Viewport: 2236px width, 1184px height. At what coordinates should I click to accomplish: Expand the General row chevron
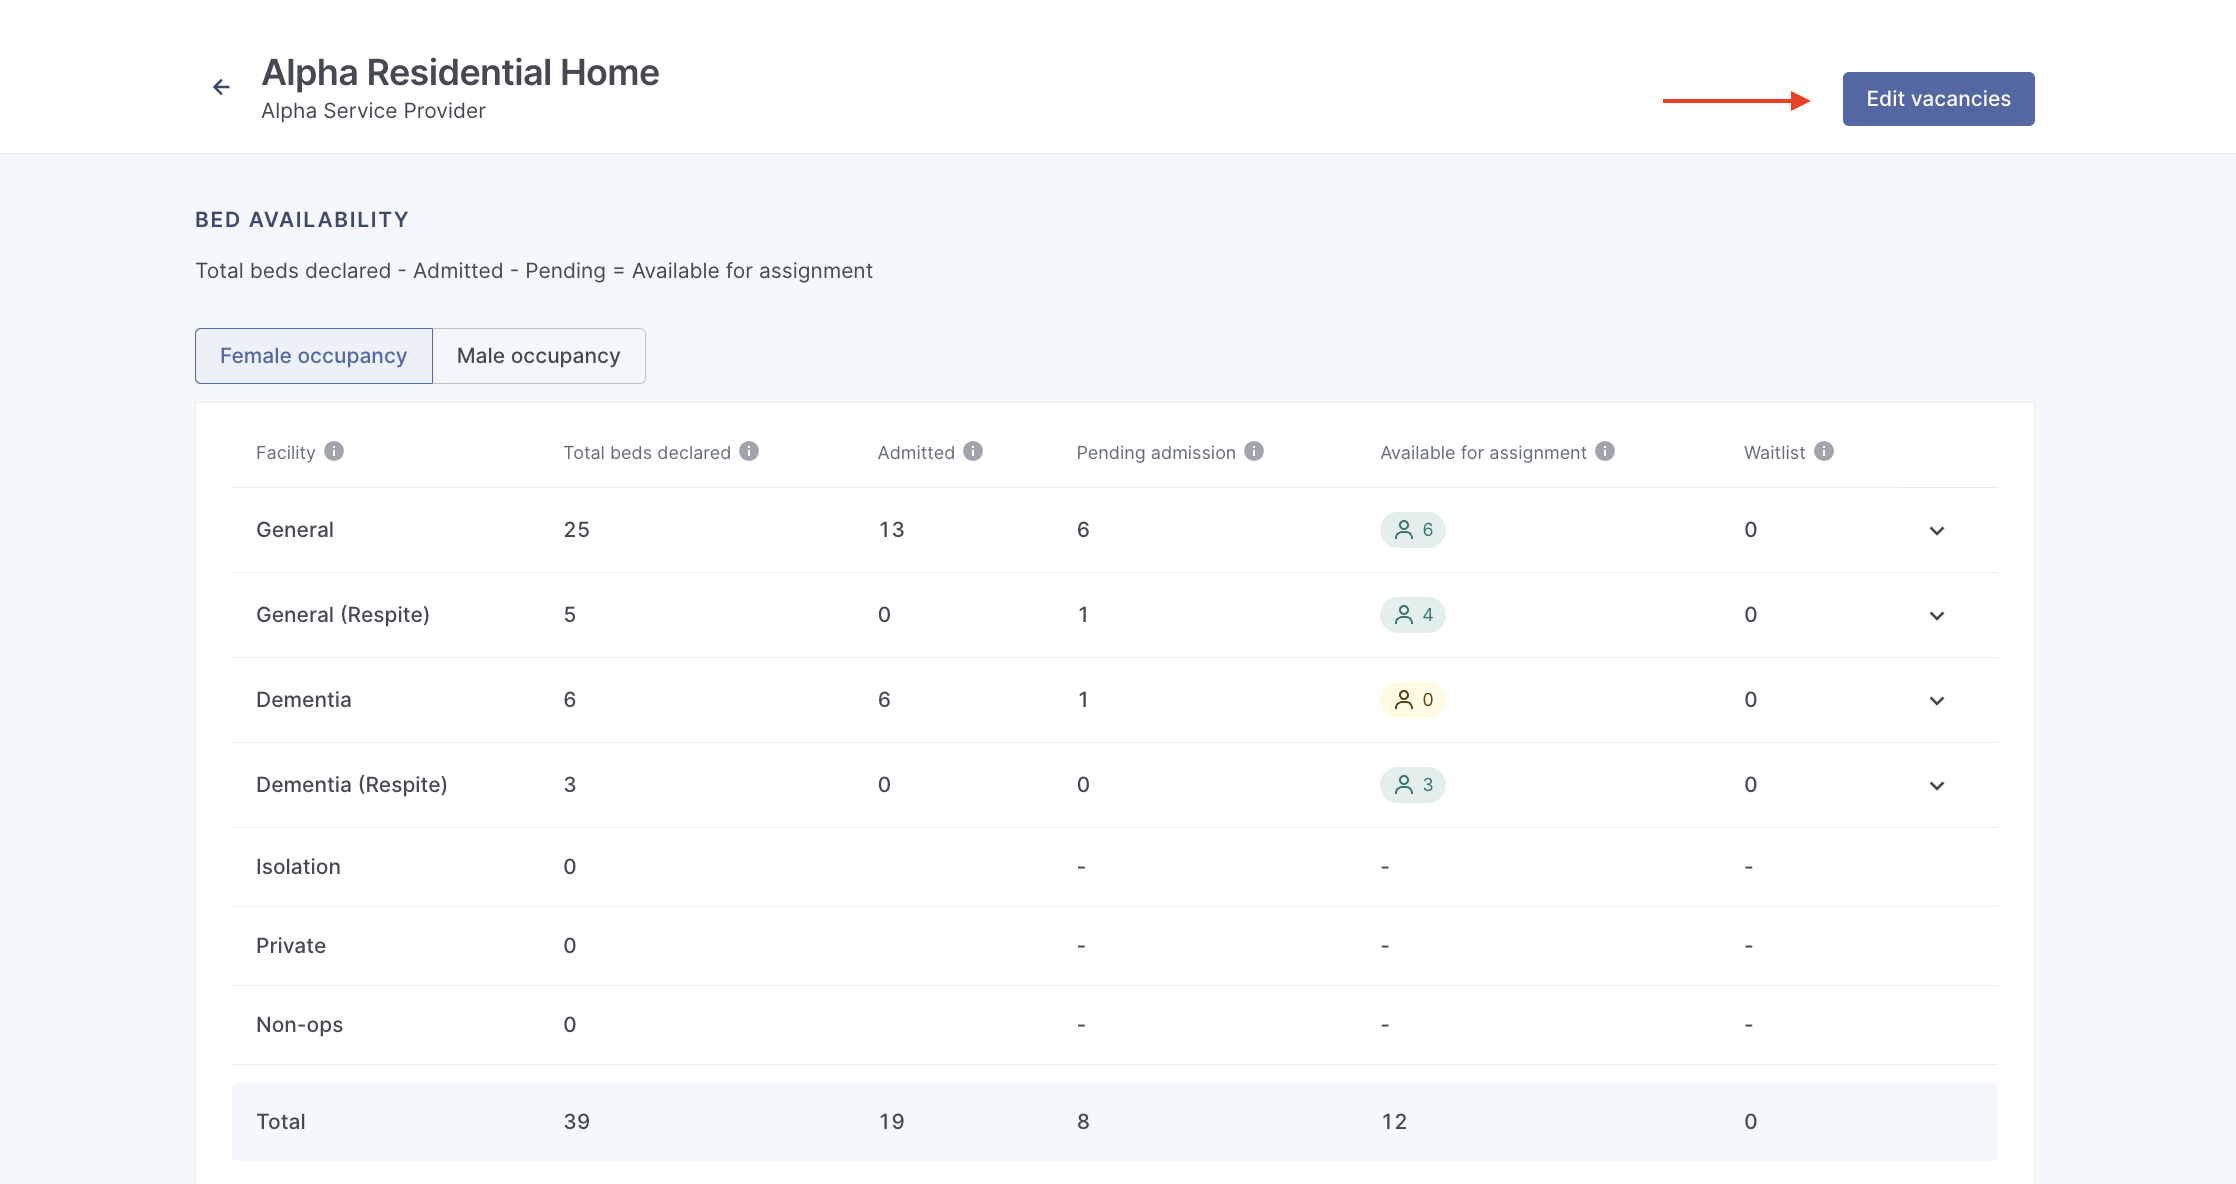coord(1937,531)
